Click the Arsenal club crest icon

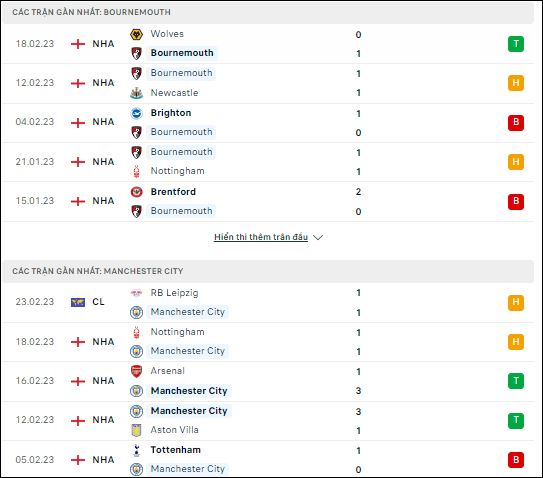click(136, 371)
